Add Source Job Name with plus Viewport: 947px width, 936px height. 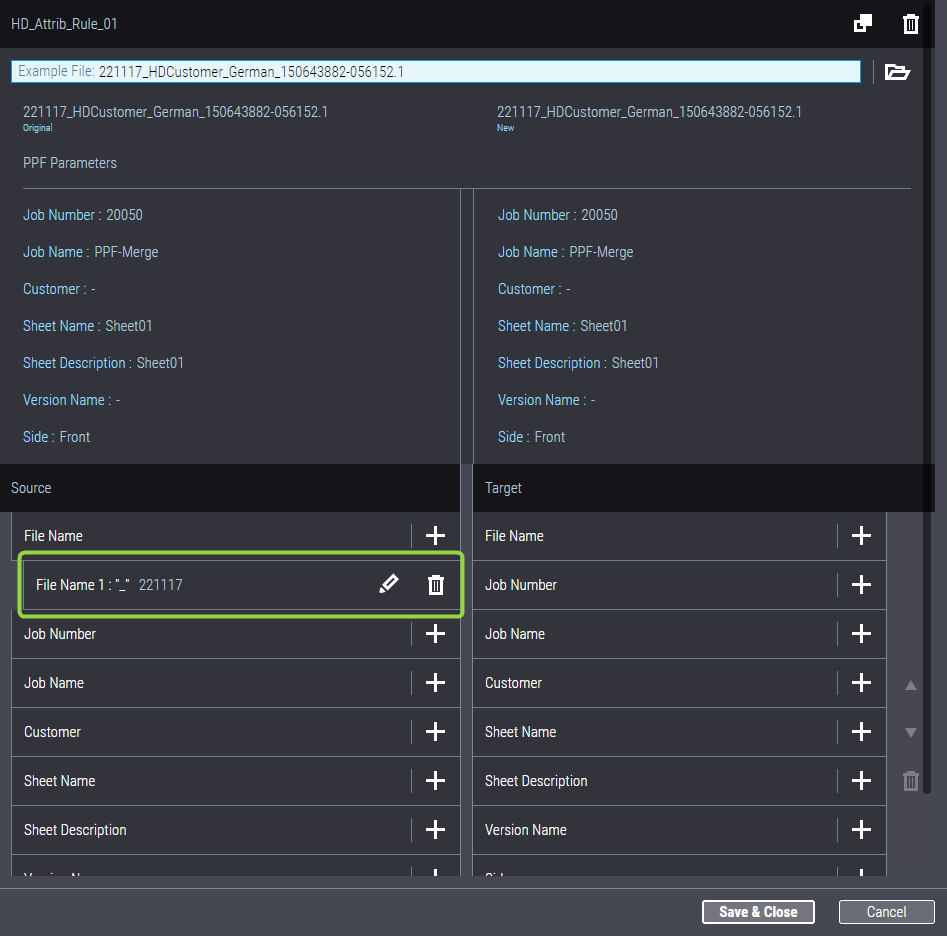[435, 683]
